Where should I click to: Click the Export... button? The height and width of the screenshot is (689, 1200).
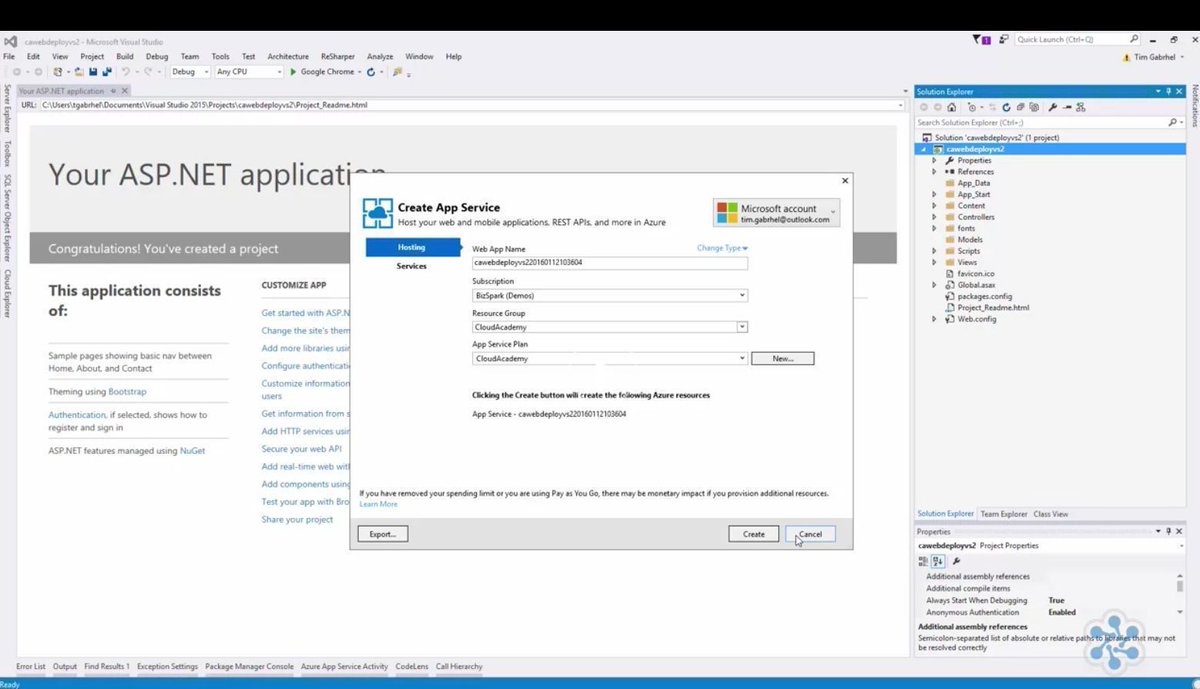pyautogui.click(x=383, y=534)
